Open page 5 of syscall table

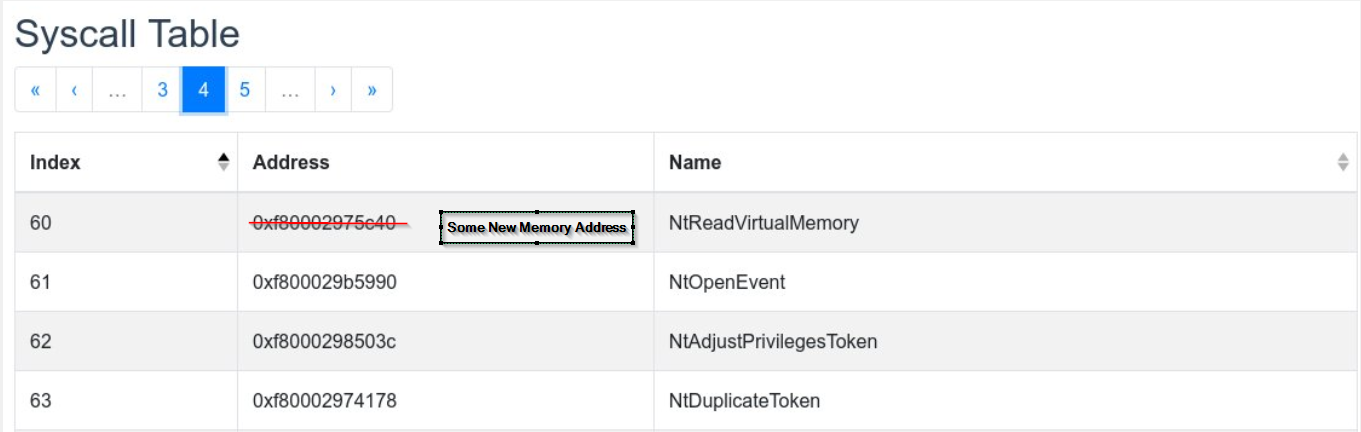coord(244,90)
